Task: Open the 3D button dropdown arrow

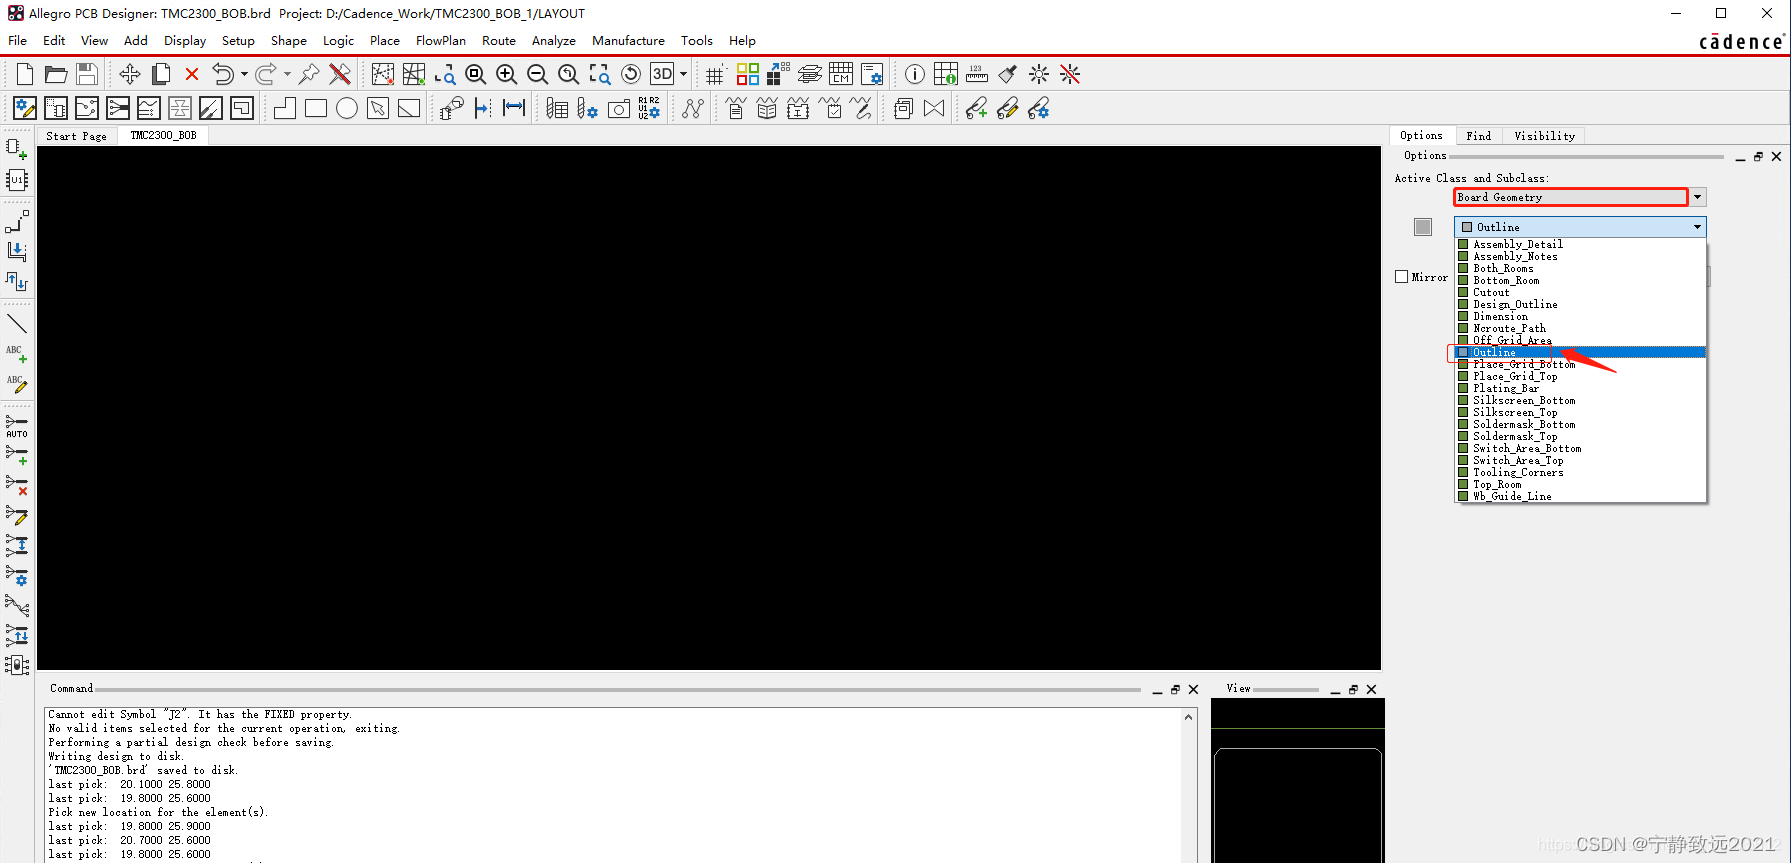Action: point(684,74)
